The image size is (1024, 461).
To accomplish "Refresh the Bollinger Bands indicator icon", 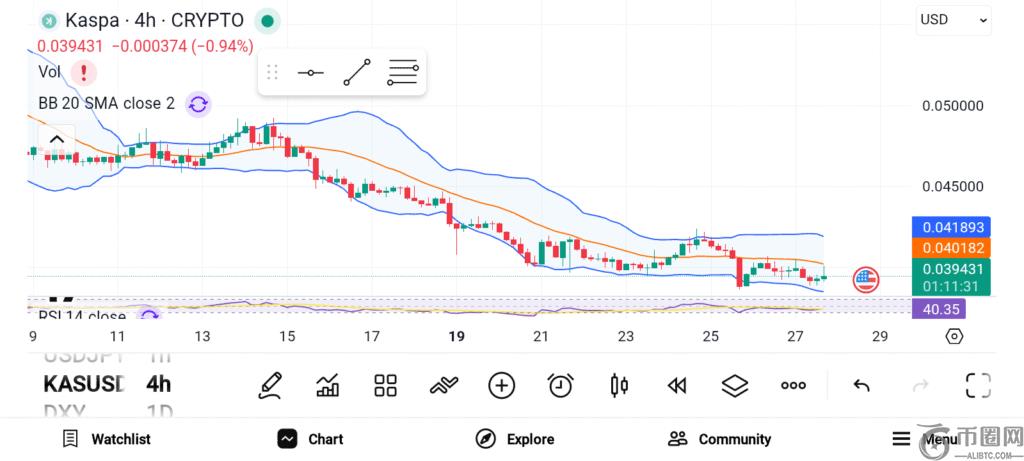I will (x=198, y=103).
